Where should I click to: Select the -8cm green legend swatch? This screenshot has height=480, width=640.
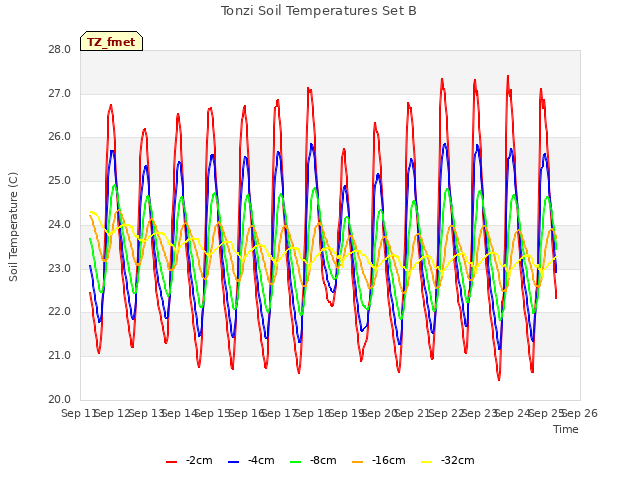point(296,462)
